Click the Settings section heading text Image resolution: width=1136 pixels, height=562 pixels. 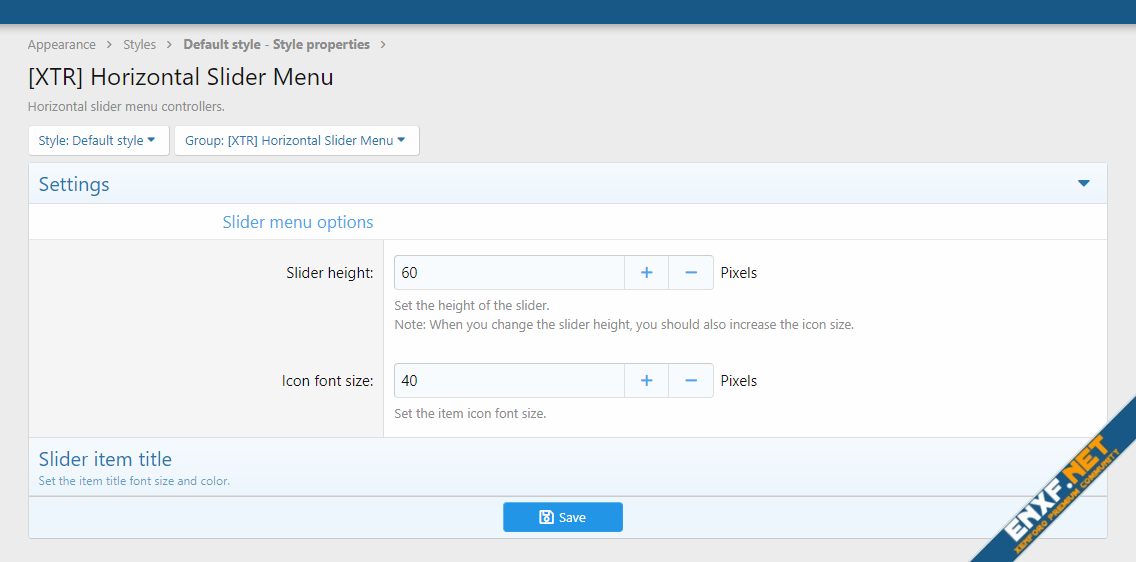click(74, 185)
